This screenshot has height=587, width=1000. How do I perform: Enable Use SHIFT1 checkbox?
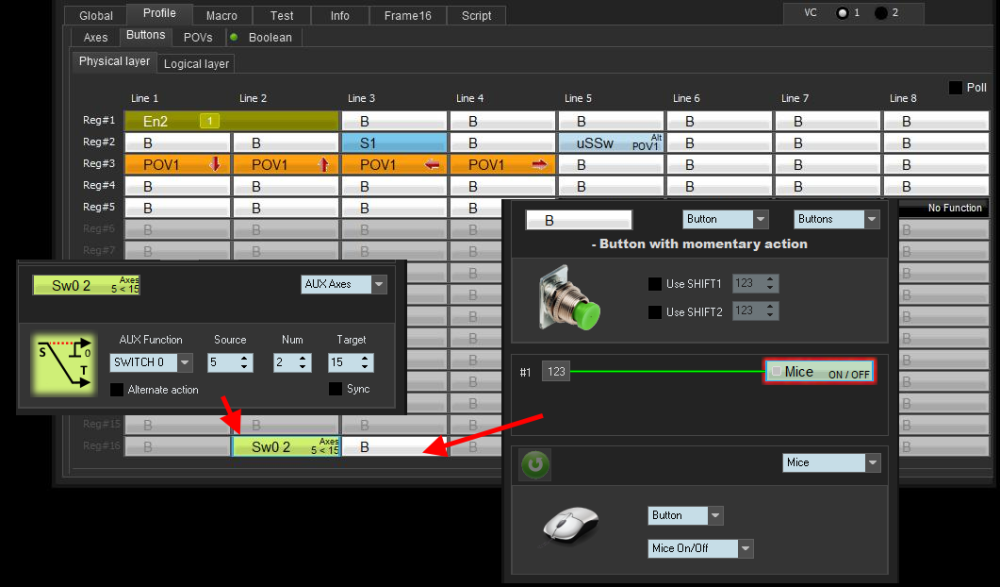click(654, 284)
